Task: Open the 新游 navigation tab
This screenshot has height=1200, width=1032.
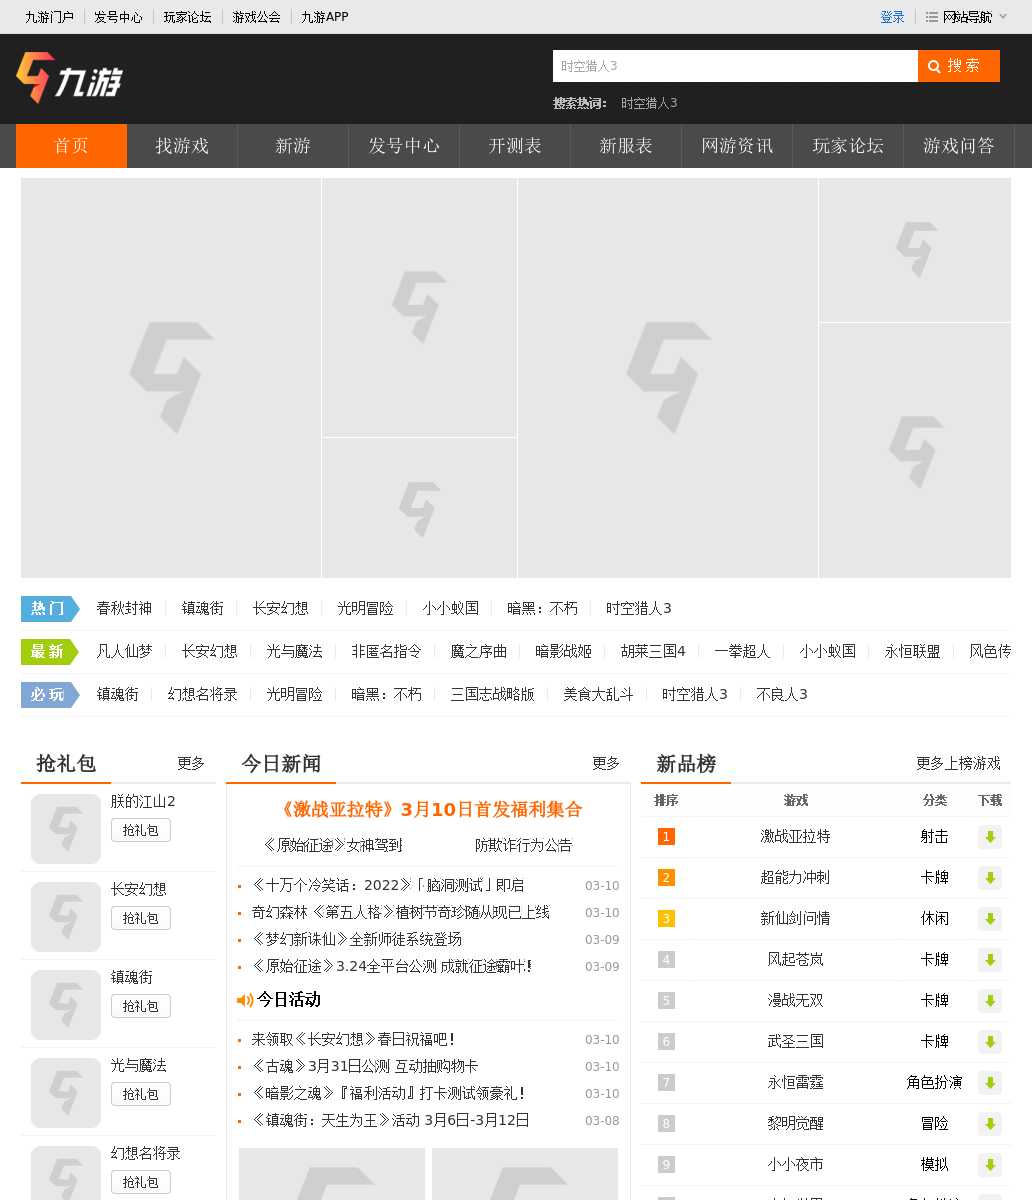Action: tap(293, 146)
